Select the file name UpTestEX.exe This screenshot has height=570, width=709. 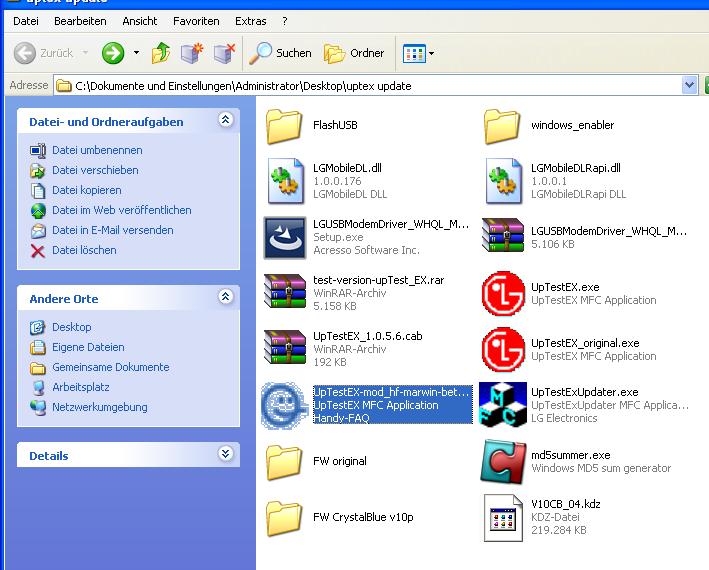tap(565, 287)
